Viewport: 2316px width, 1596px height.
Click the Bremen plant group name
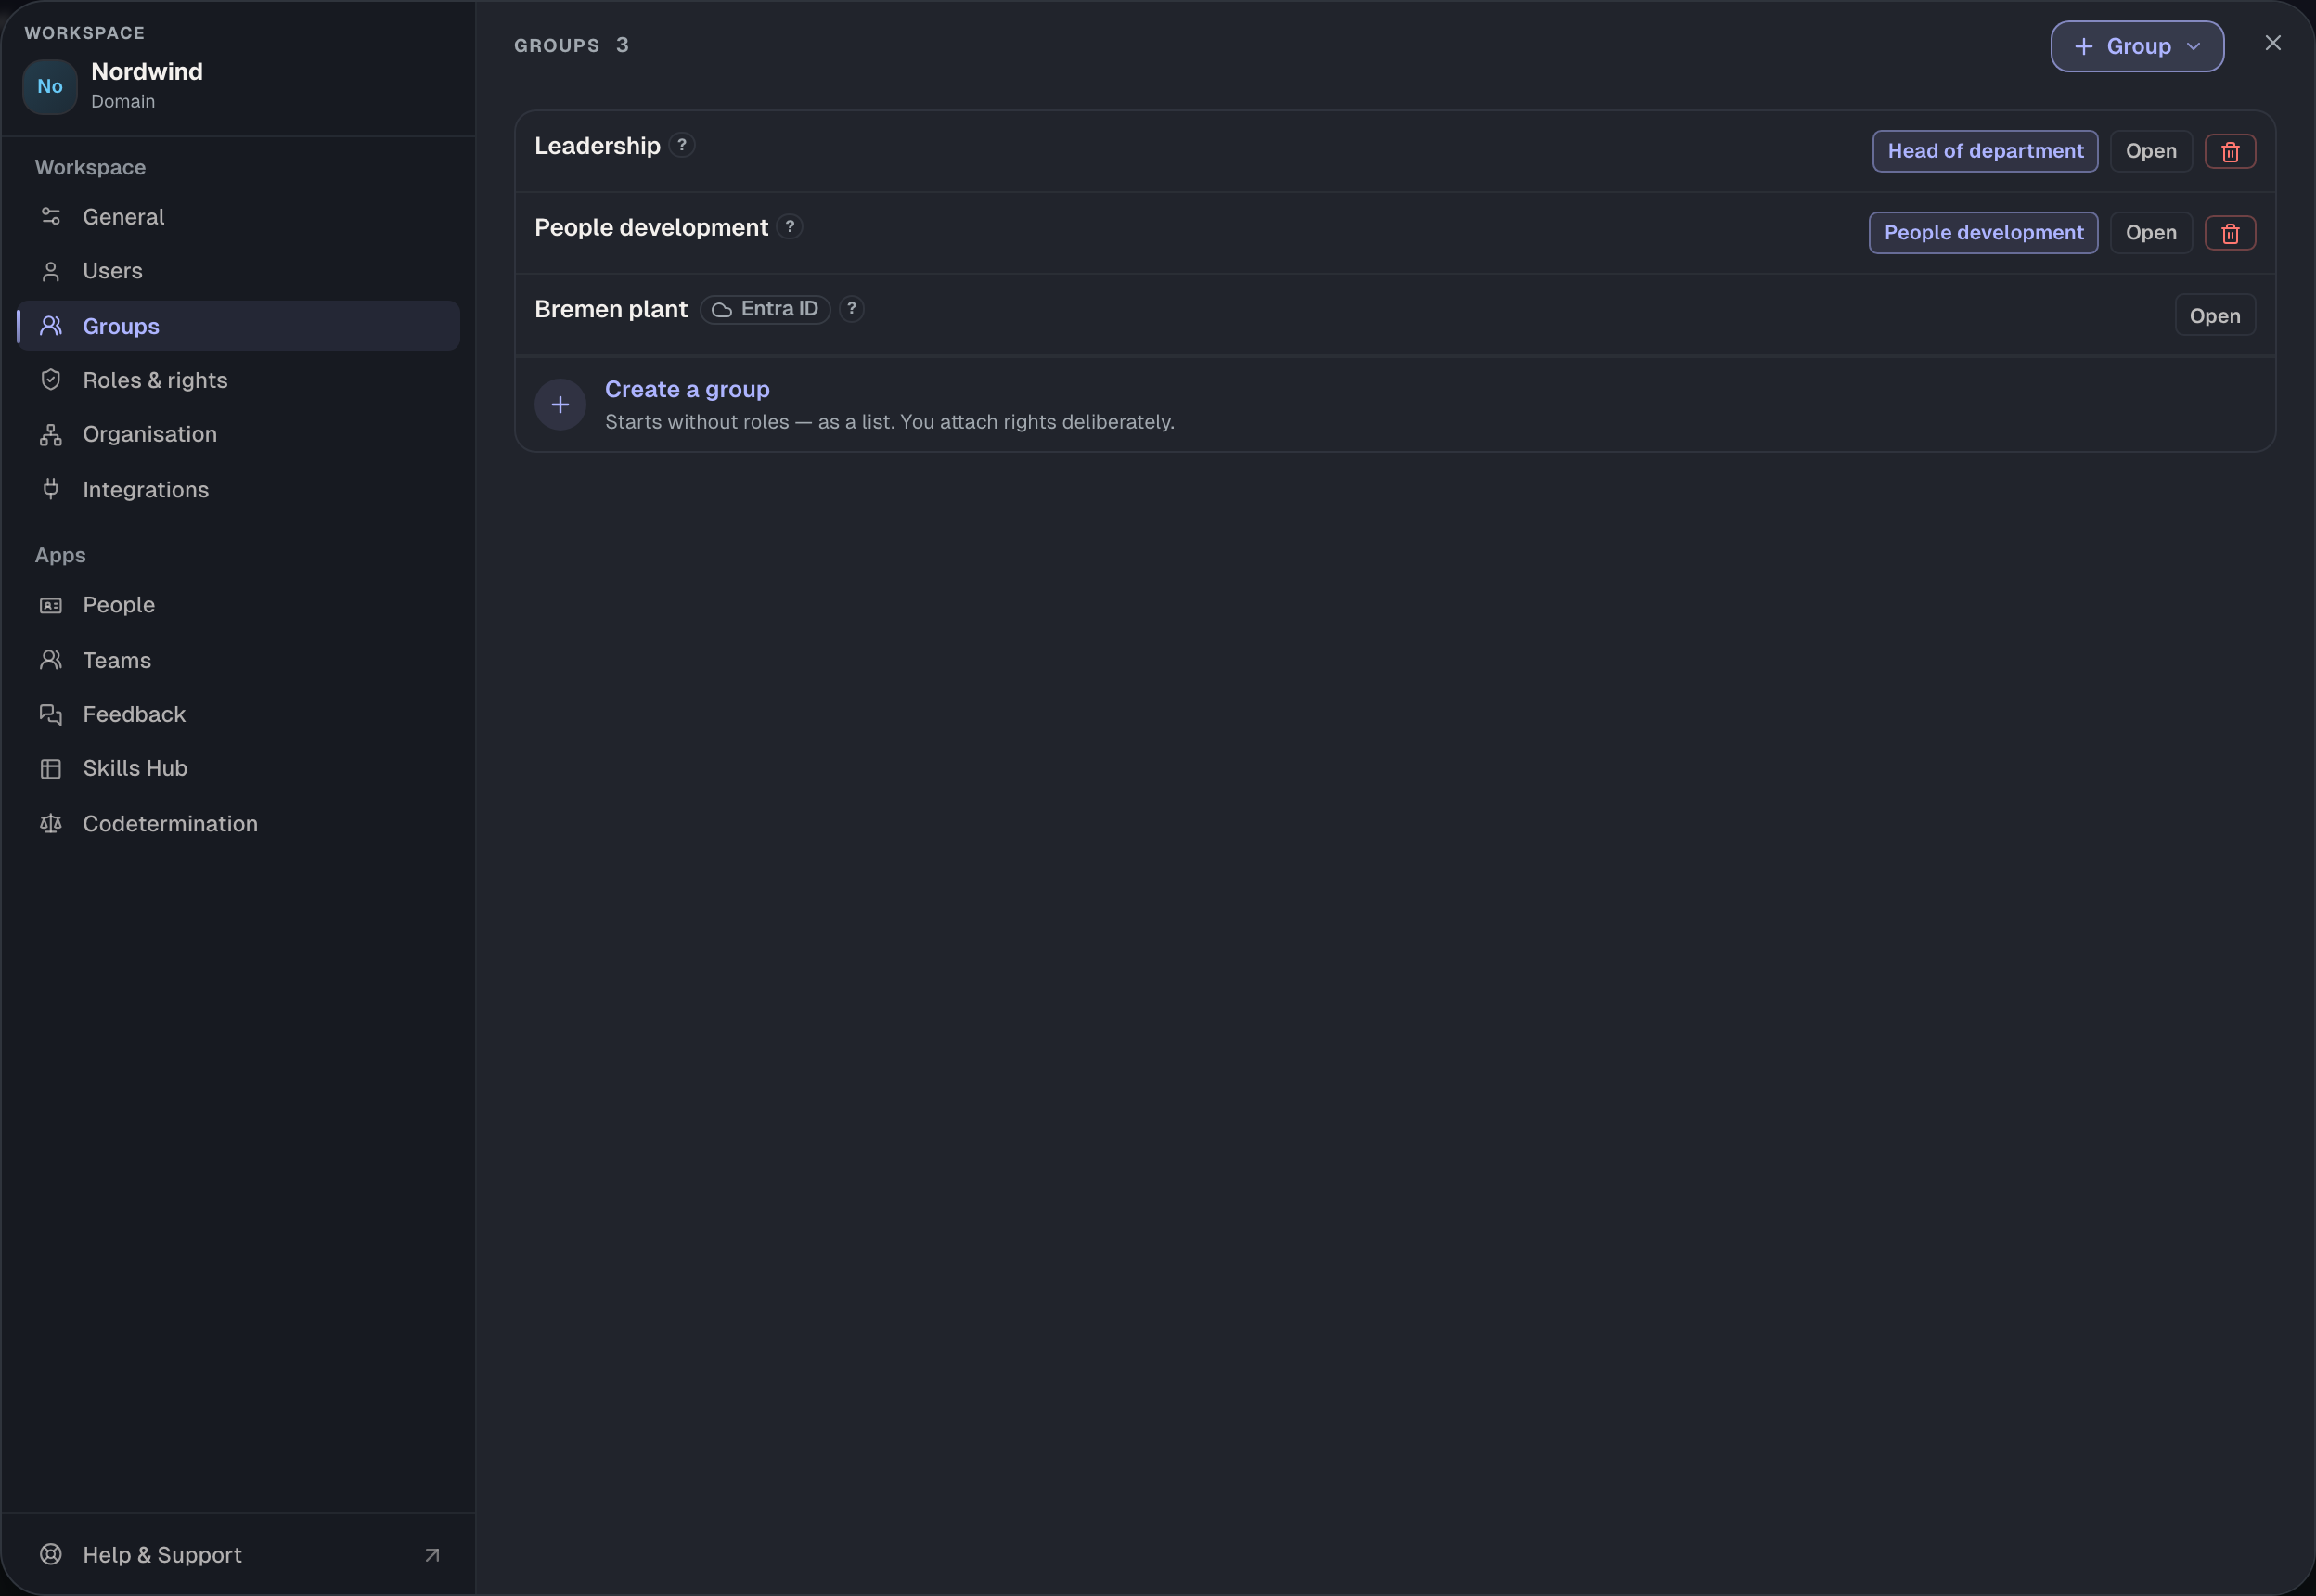(x=611, y=309)
